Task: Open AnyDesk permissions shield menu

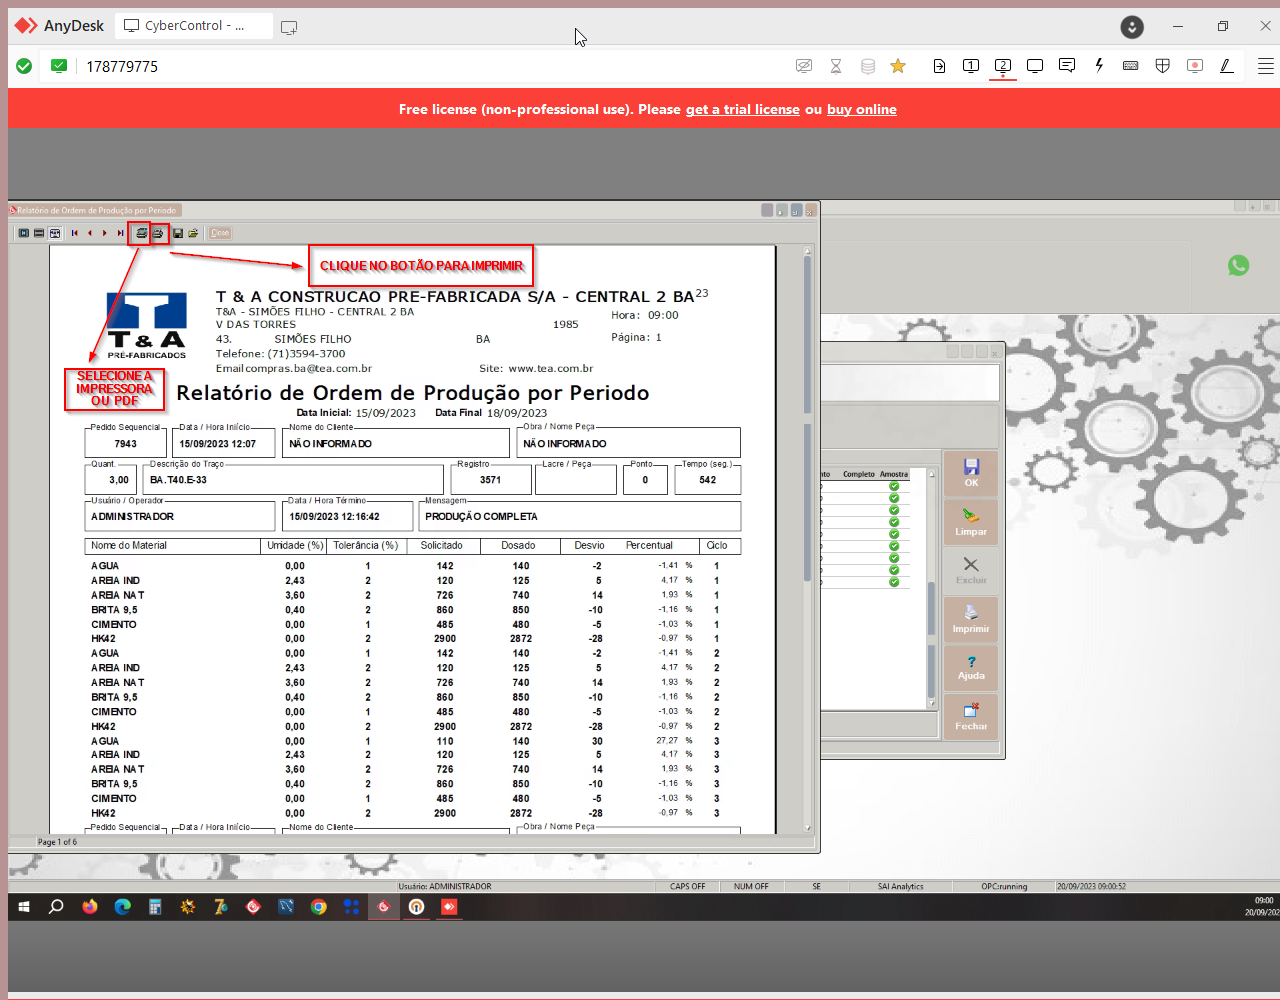Action: click(x=1162, y=66)
